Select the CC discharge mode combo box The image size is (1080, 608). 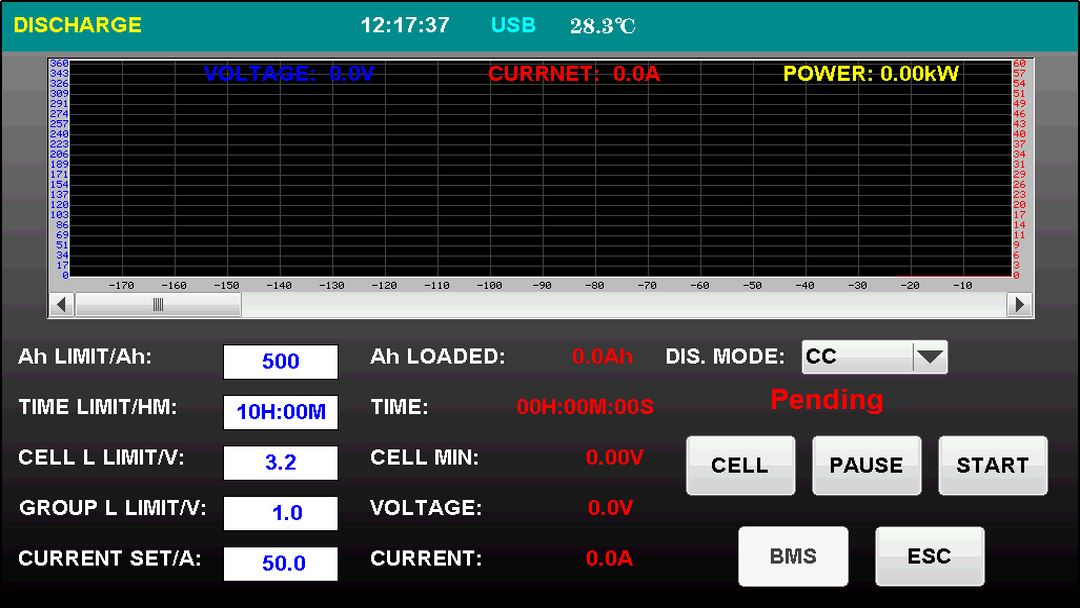857,357
